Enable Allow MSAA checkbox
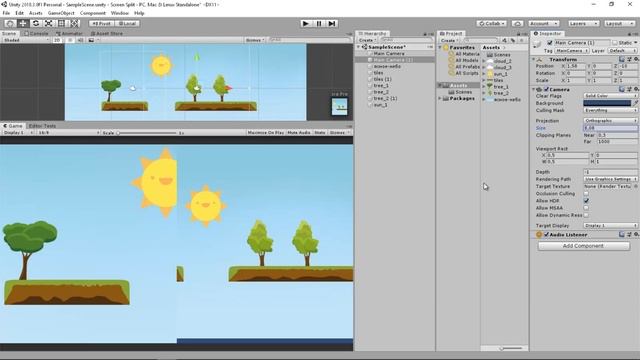The height and width of the screenshot is (360, 640). click(586, 208)
